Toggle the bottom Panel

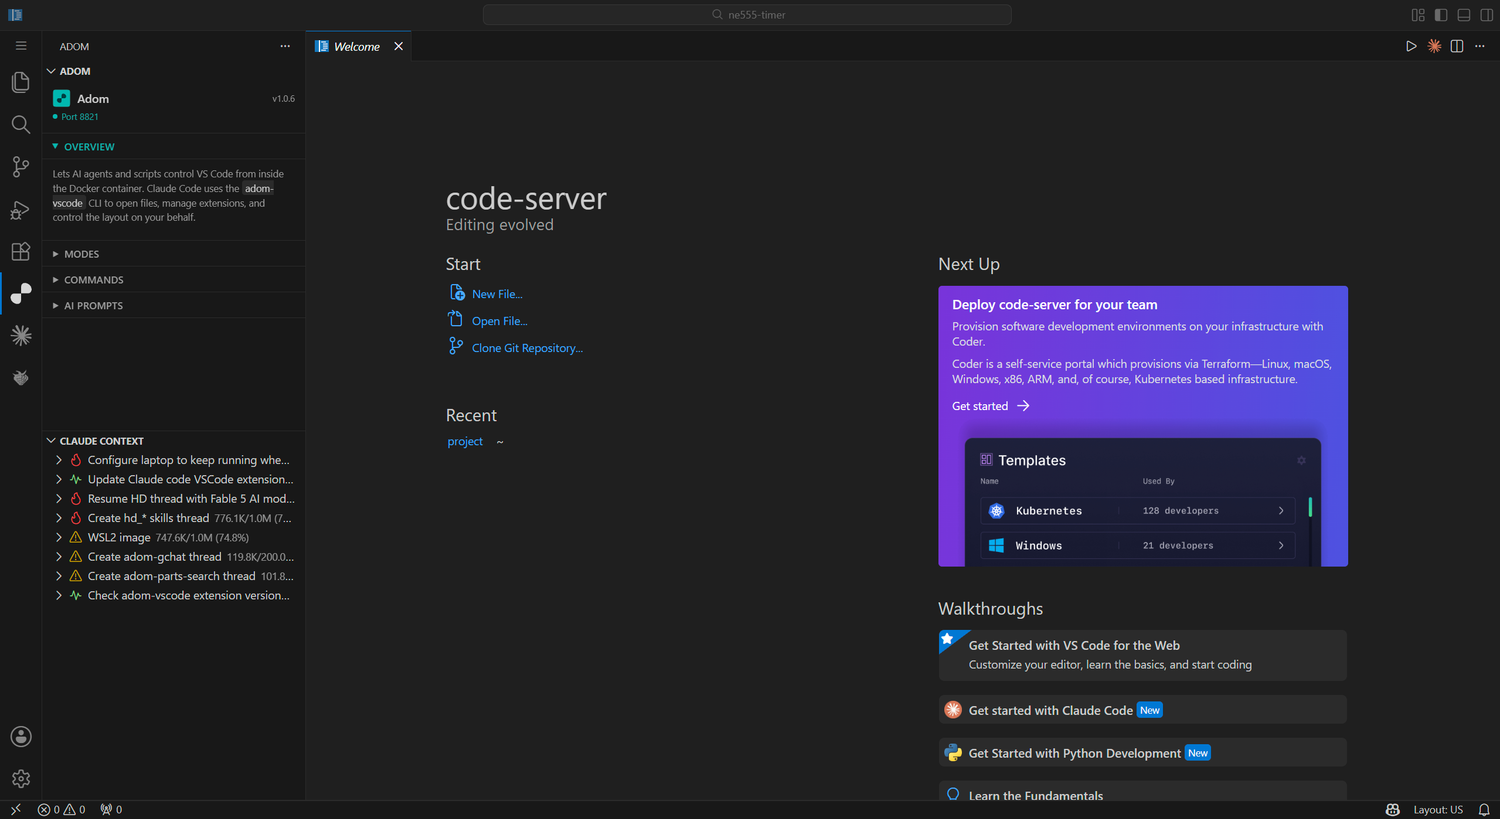1464,15
